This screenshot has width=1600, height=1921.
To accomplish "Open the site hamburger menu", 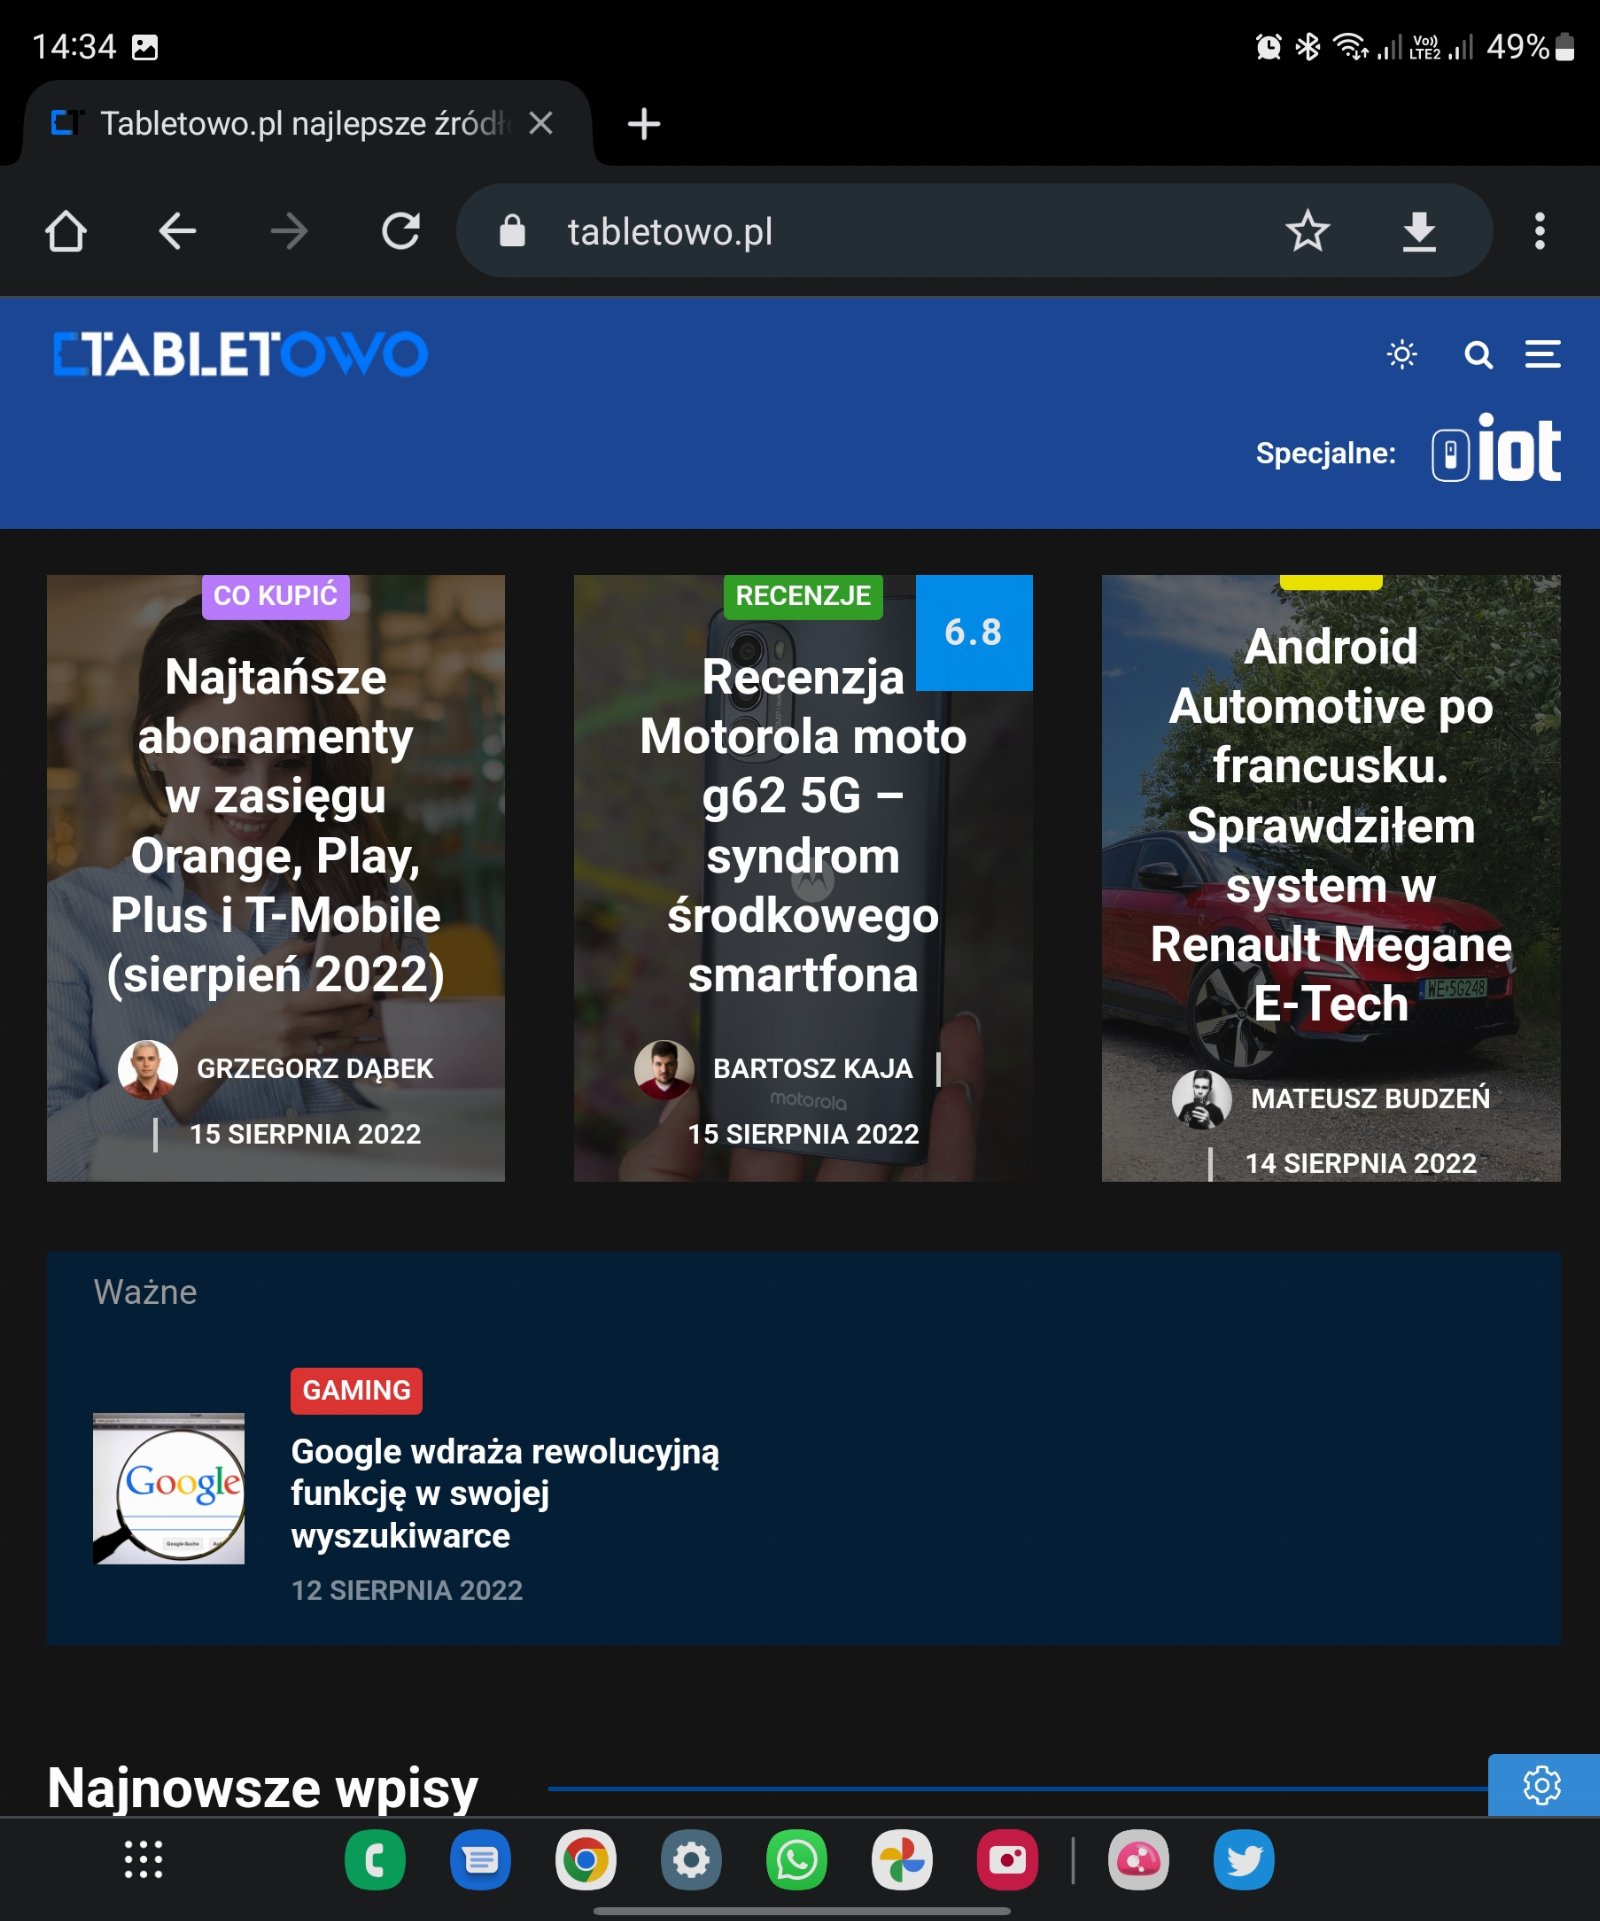I will click(x=1542, y=354).
